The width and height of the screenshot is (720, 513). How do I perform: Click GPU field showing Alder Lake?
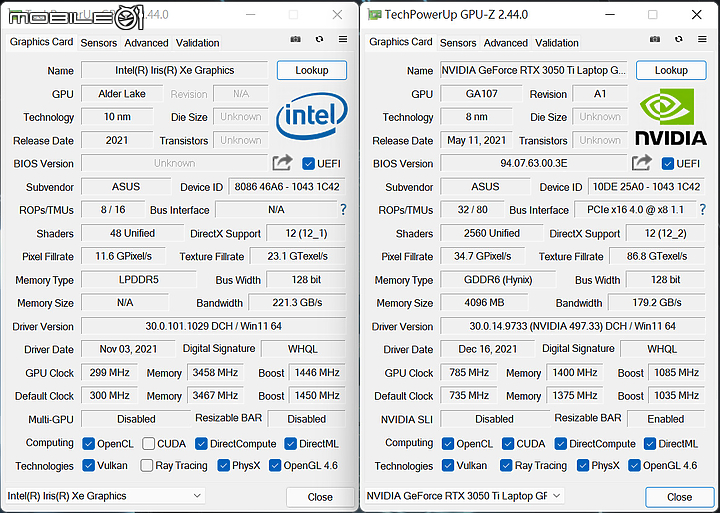(122, 94)
